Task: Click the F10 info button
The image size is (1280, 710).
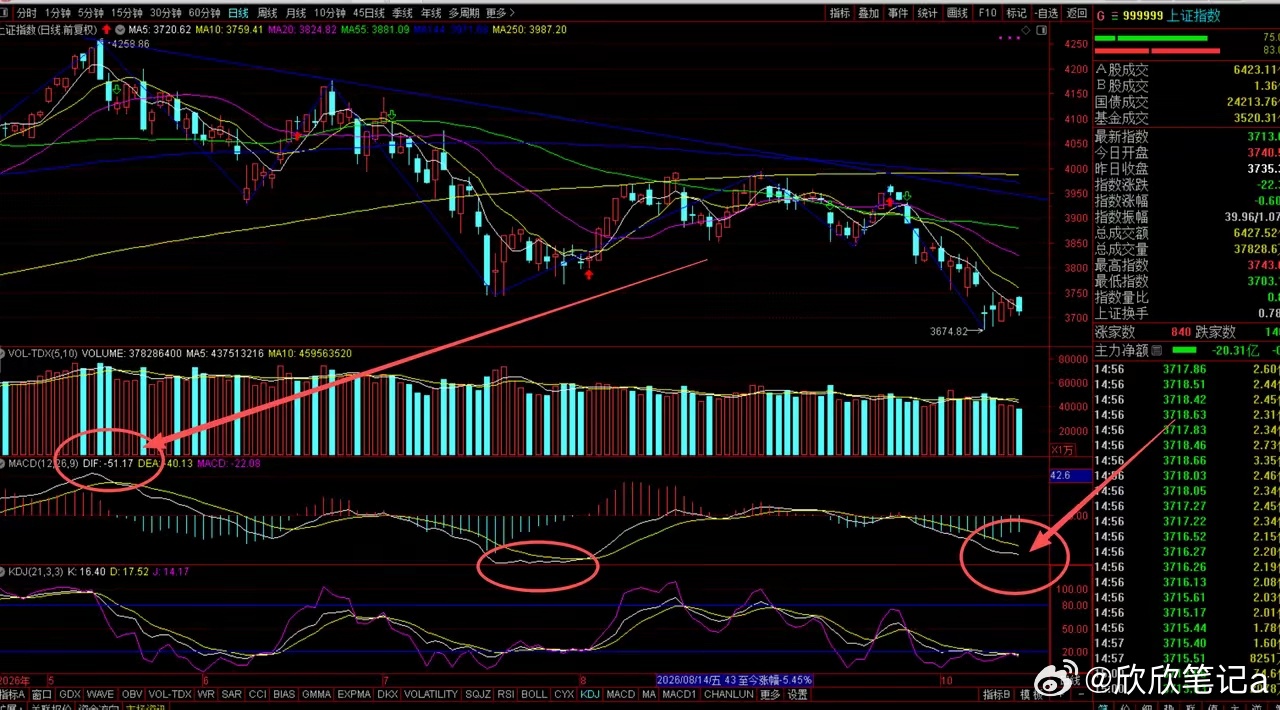Action: point(987,13)
